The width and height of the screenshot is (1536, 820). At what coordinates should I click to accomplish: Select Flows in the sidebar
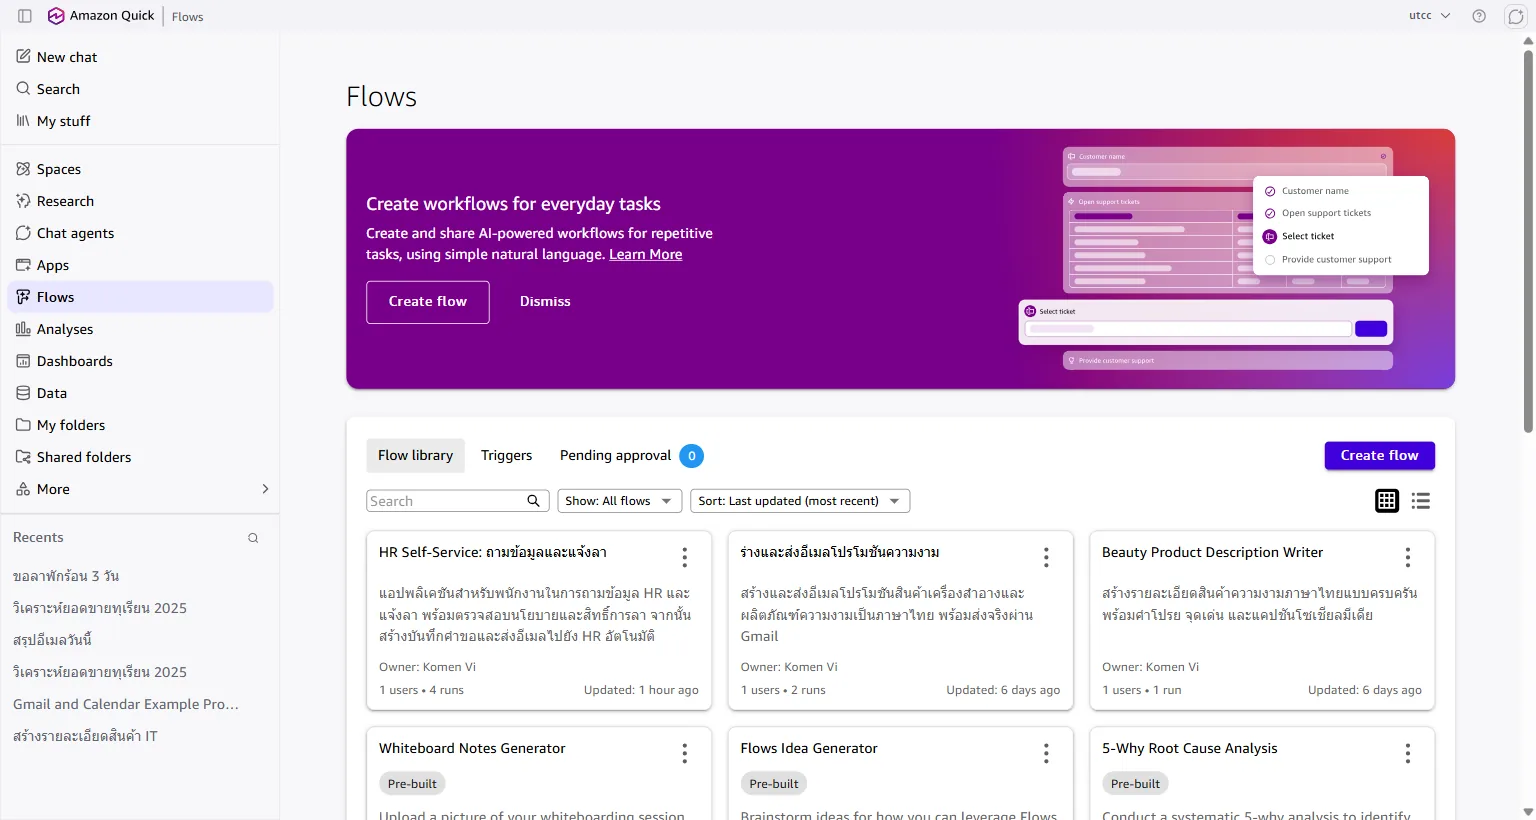tap(140, 297)
